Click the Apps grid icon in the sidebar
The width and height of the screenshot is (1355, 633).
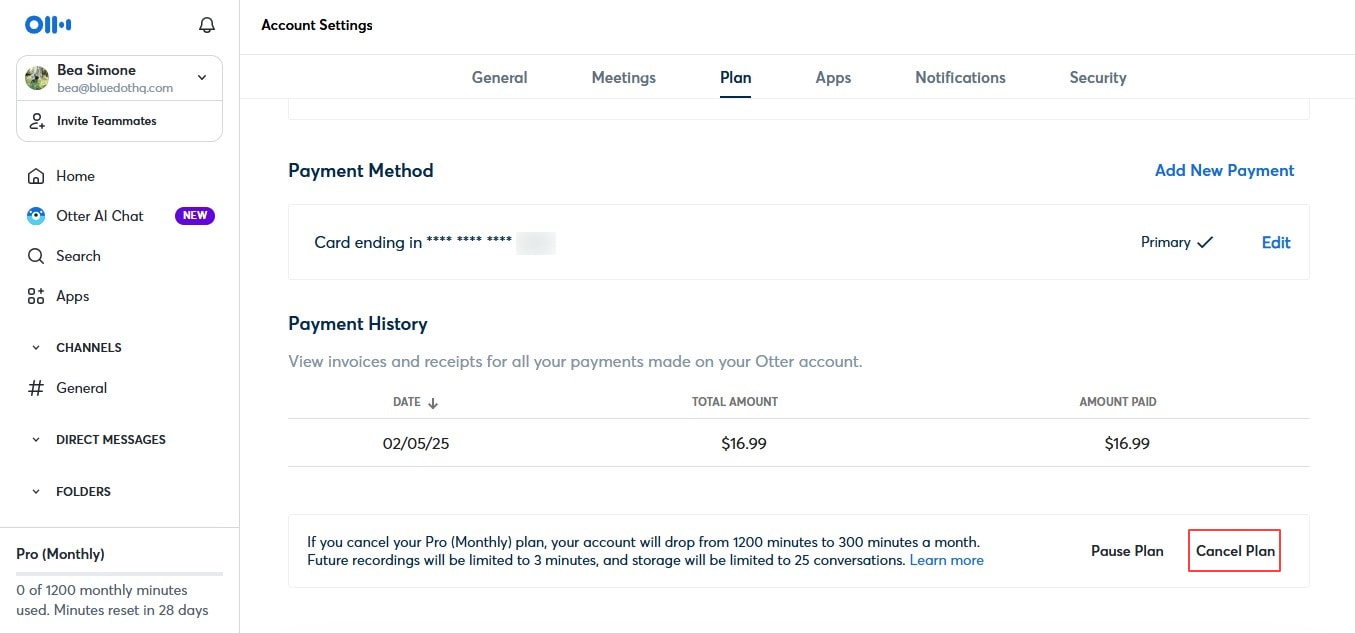click(x=36, y=296)
